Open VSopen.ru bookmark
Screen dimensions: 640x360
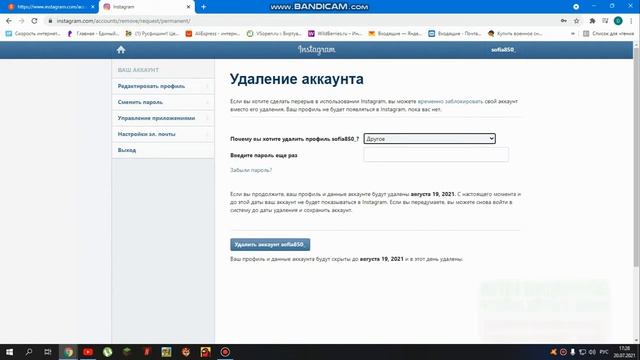pos(274,33)
